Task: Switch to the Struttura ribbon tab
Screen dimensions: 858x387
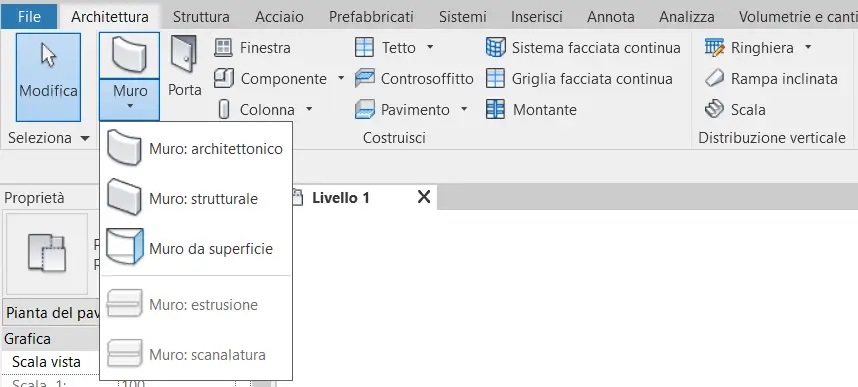Action: coord(201,17)
